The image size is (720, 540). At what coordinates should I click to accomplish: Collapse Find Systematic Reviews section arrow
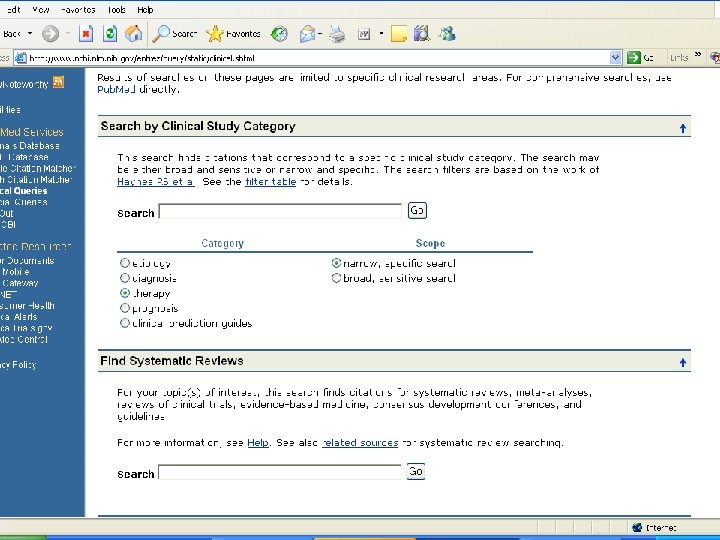click(683, 363)
